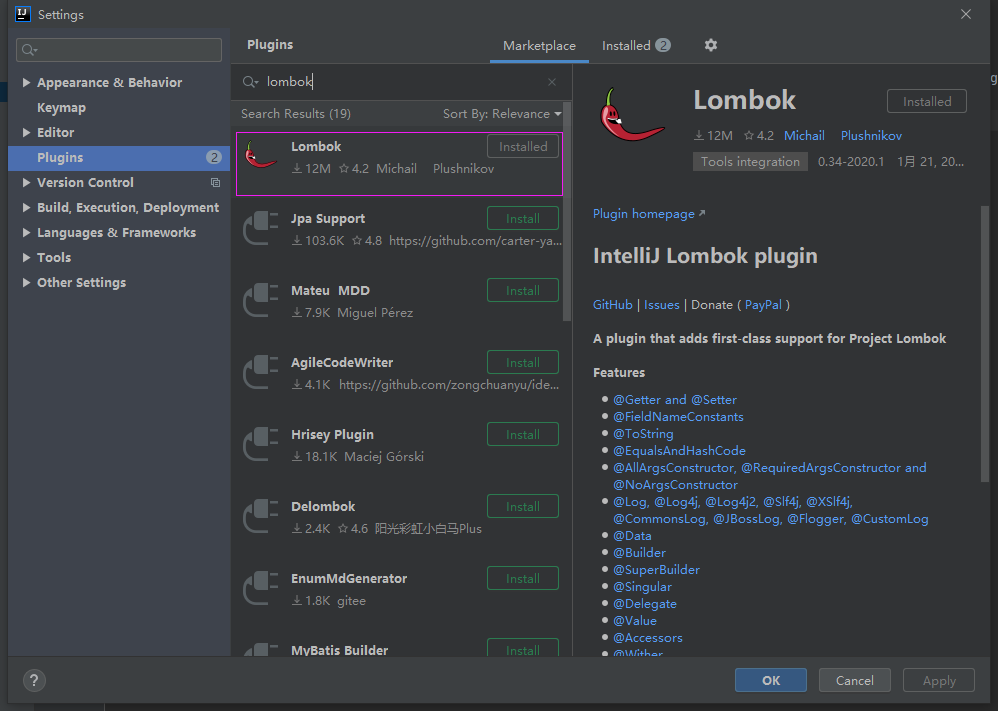Click the plugin search magnifier icon
998x711 pixels.
point(250,82)
